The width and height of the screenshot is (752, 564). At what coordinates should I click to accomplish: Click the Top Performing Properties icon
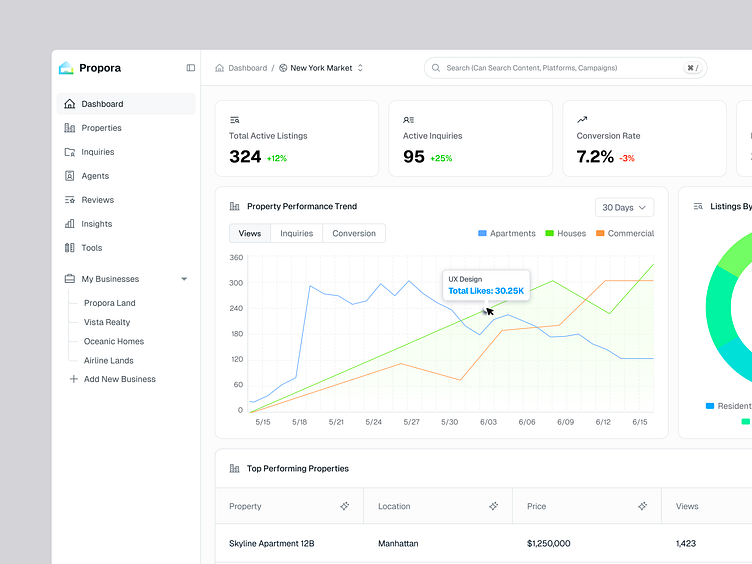pos(235,468)
